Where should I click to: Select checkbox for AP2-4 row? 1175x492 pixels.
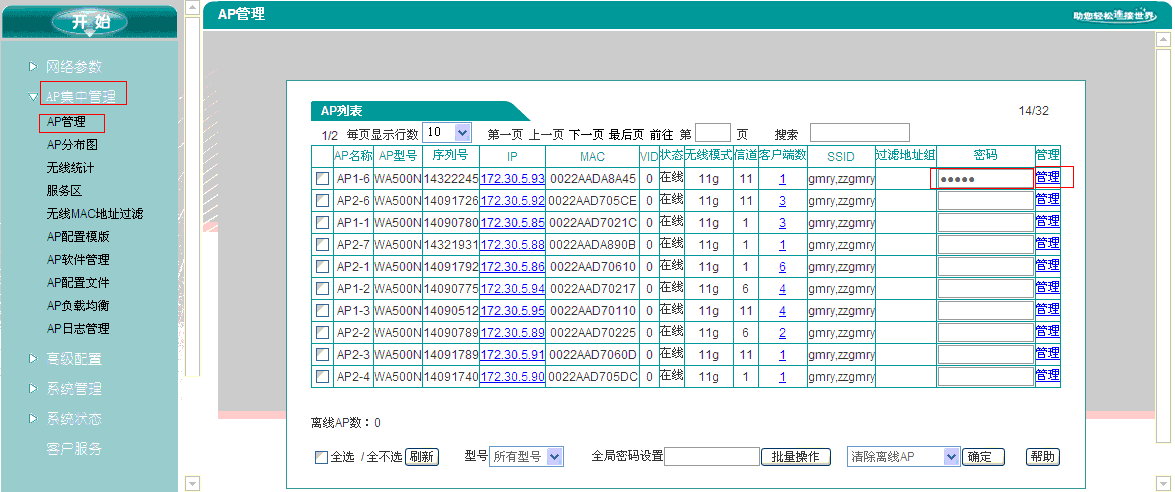322,377
